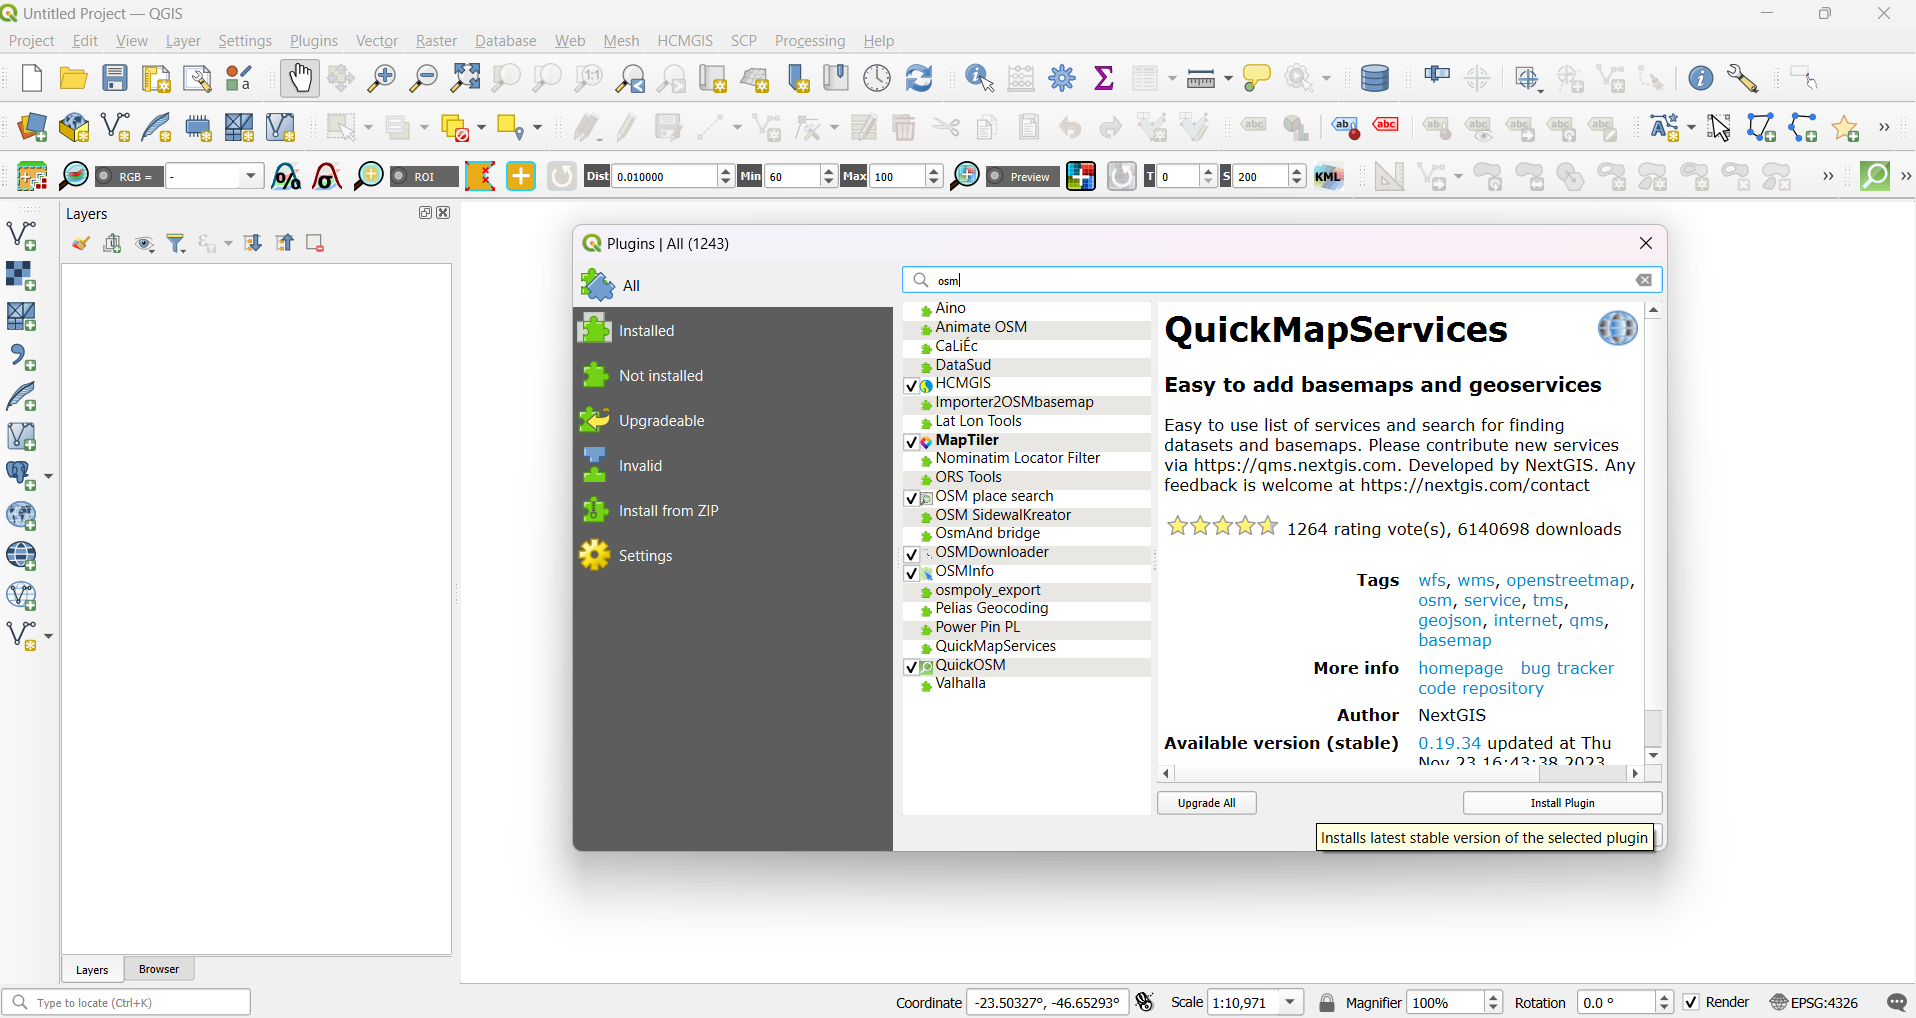This screenshot has height=1018, width=1916.
Task: Open Data Source Manager icon
Action: pyautogui.click(x=32, y=127)
